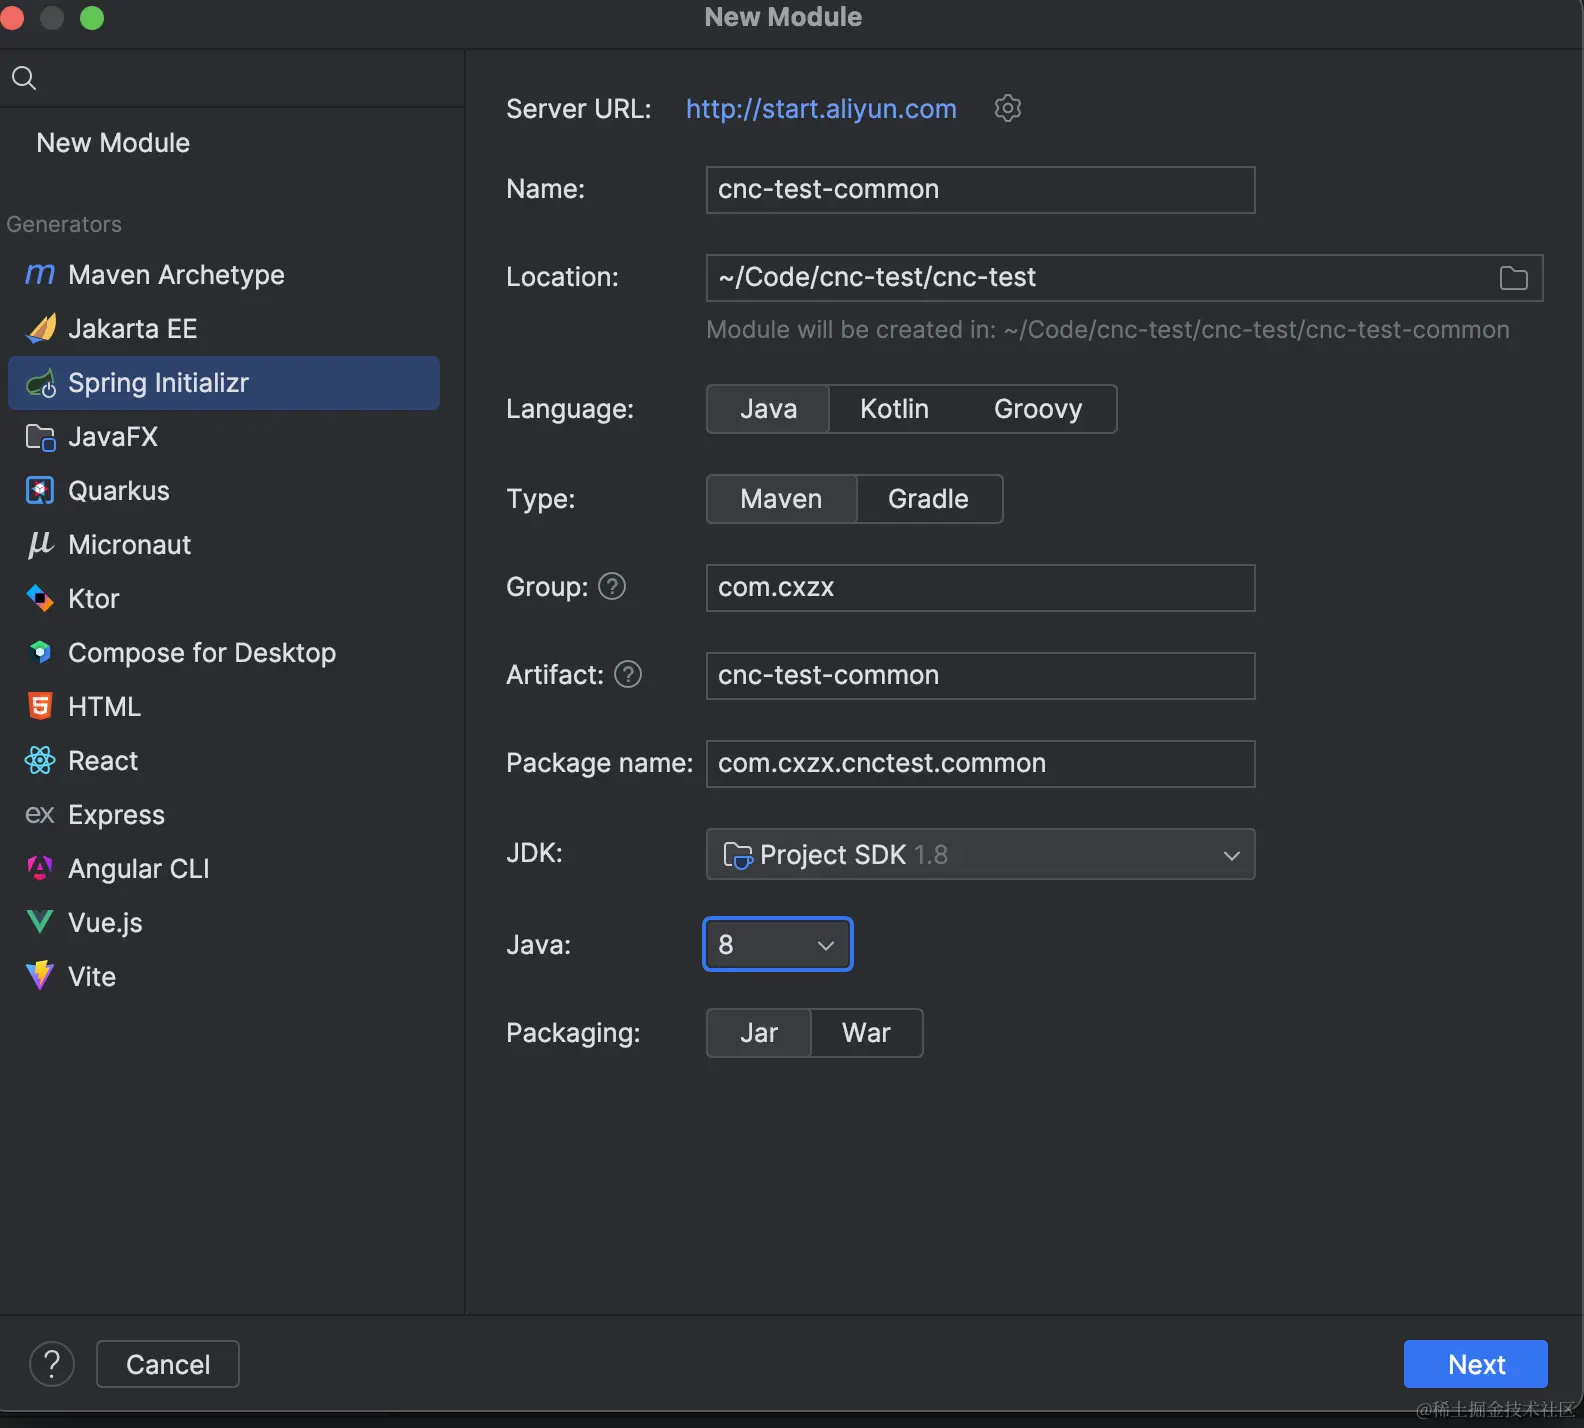Click the Maven Archetype icon
The height and width of the screenshot is (1428, 1584).
click(40, 274)
